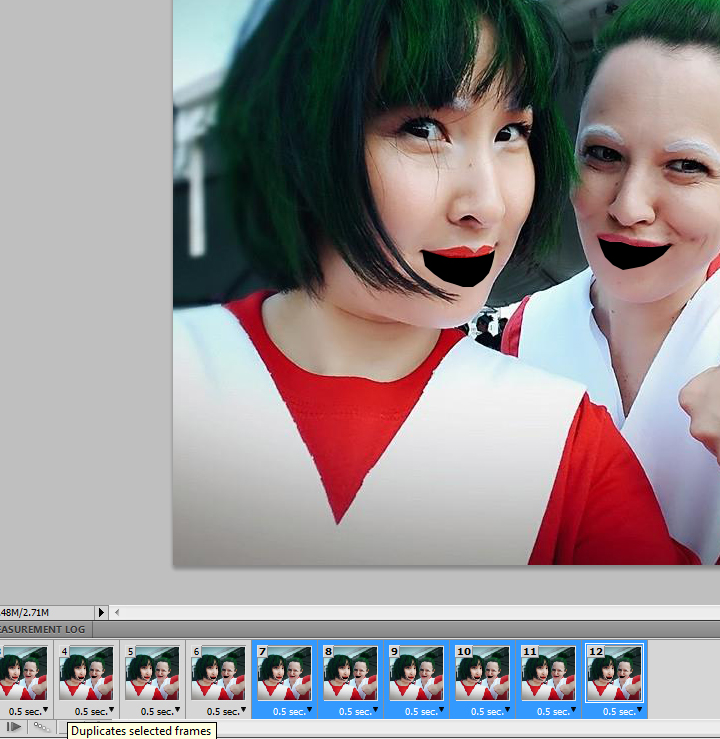This screenshot has width=720, height=739.
Task: Select animation frame 4 thumbnail
Action: coord(86,673)
